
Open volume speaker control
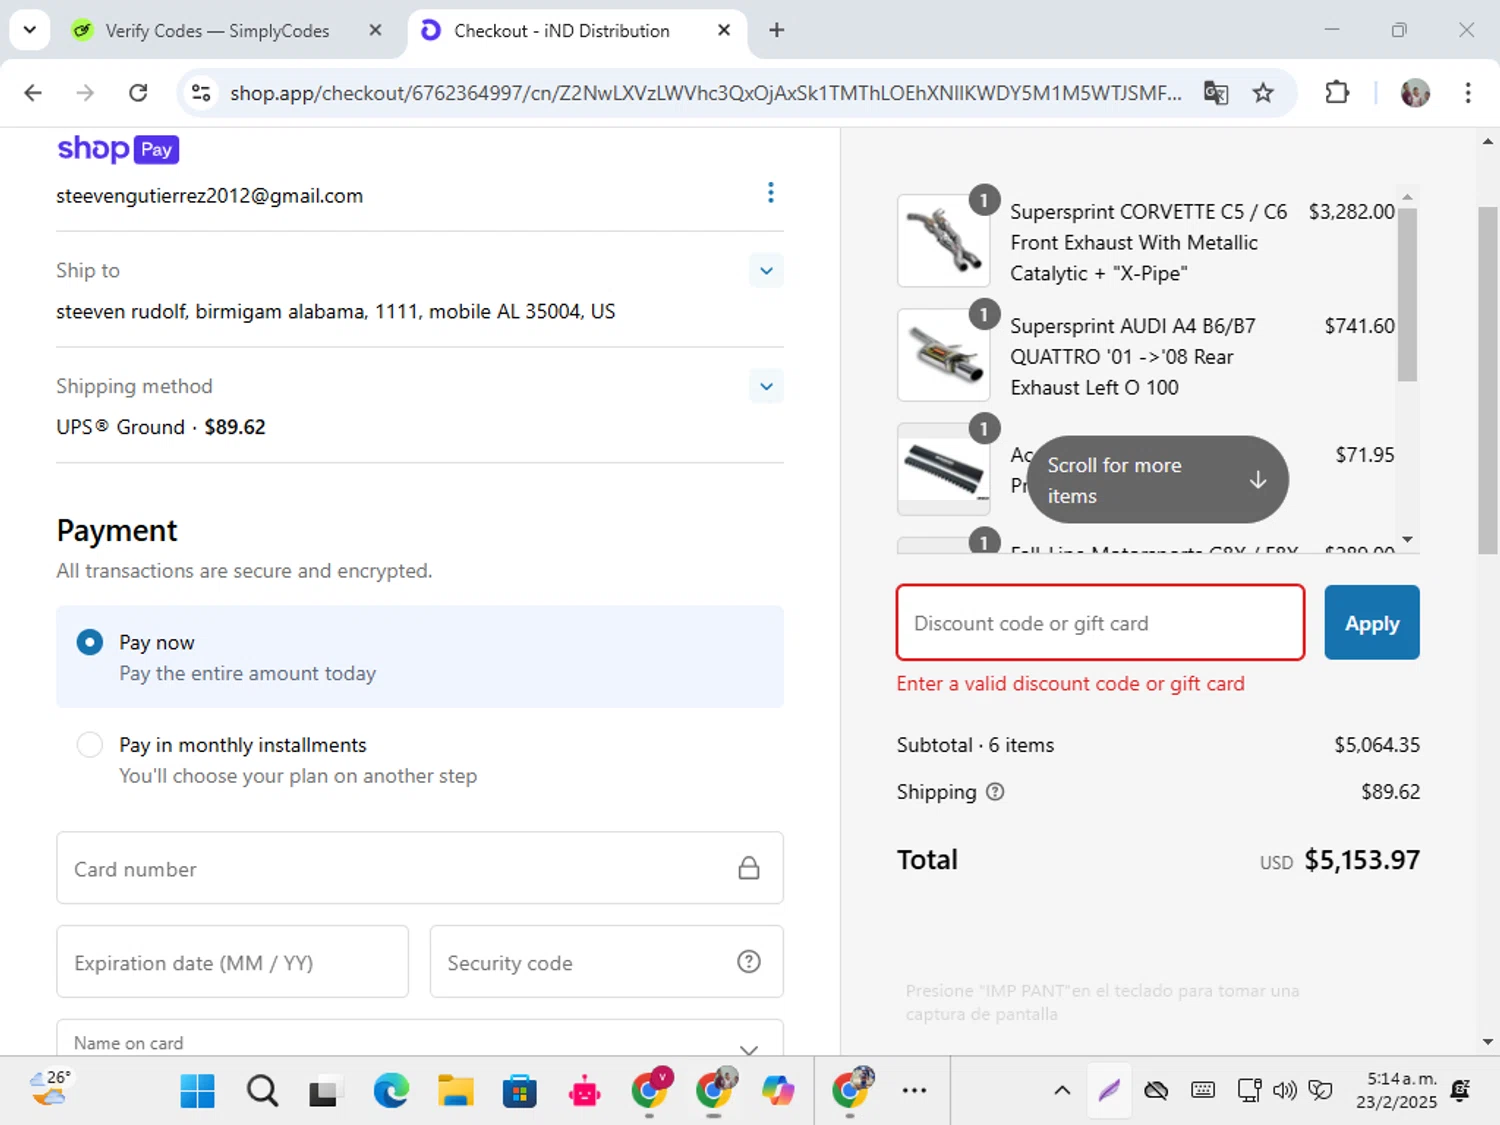pos(1284,1091)
